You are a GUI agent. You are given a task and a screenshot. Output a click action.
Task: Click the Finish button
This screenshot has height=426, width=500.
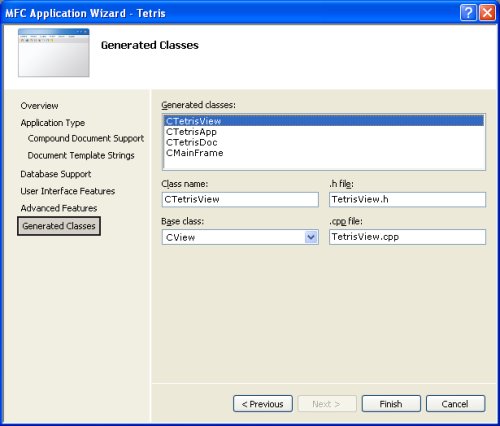click(391, 404)
